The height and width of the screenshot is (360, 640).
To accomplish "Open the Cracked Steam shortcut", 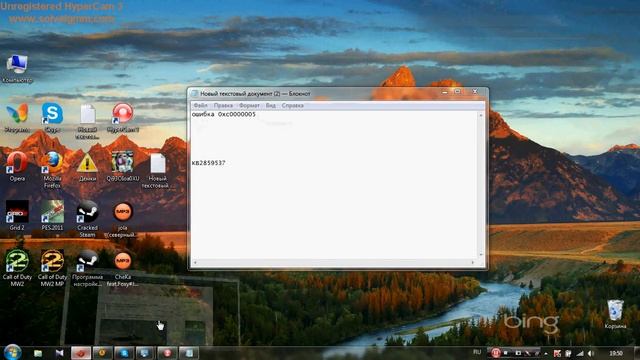I will pos(87,219).
